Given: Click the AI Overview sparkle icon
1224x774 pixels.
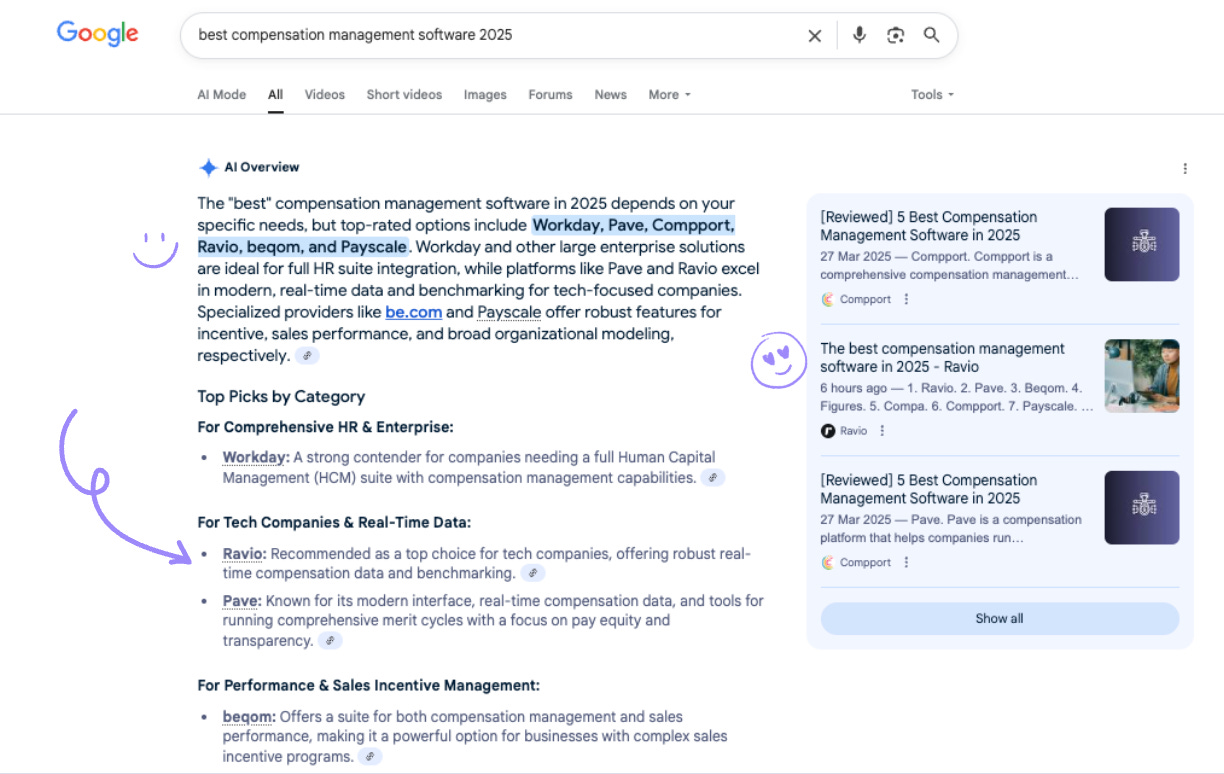Looking at the screenshot, I should (x=208, y=167).
